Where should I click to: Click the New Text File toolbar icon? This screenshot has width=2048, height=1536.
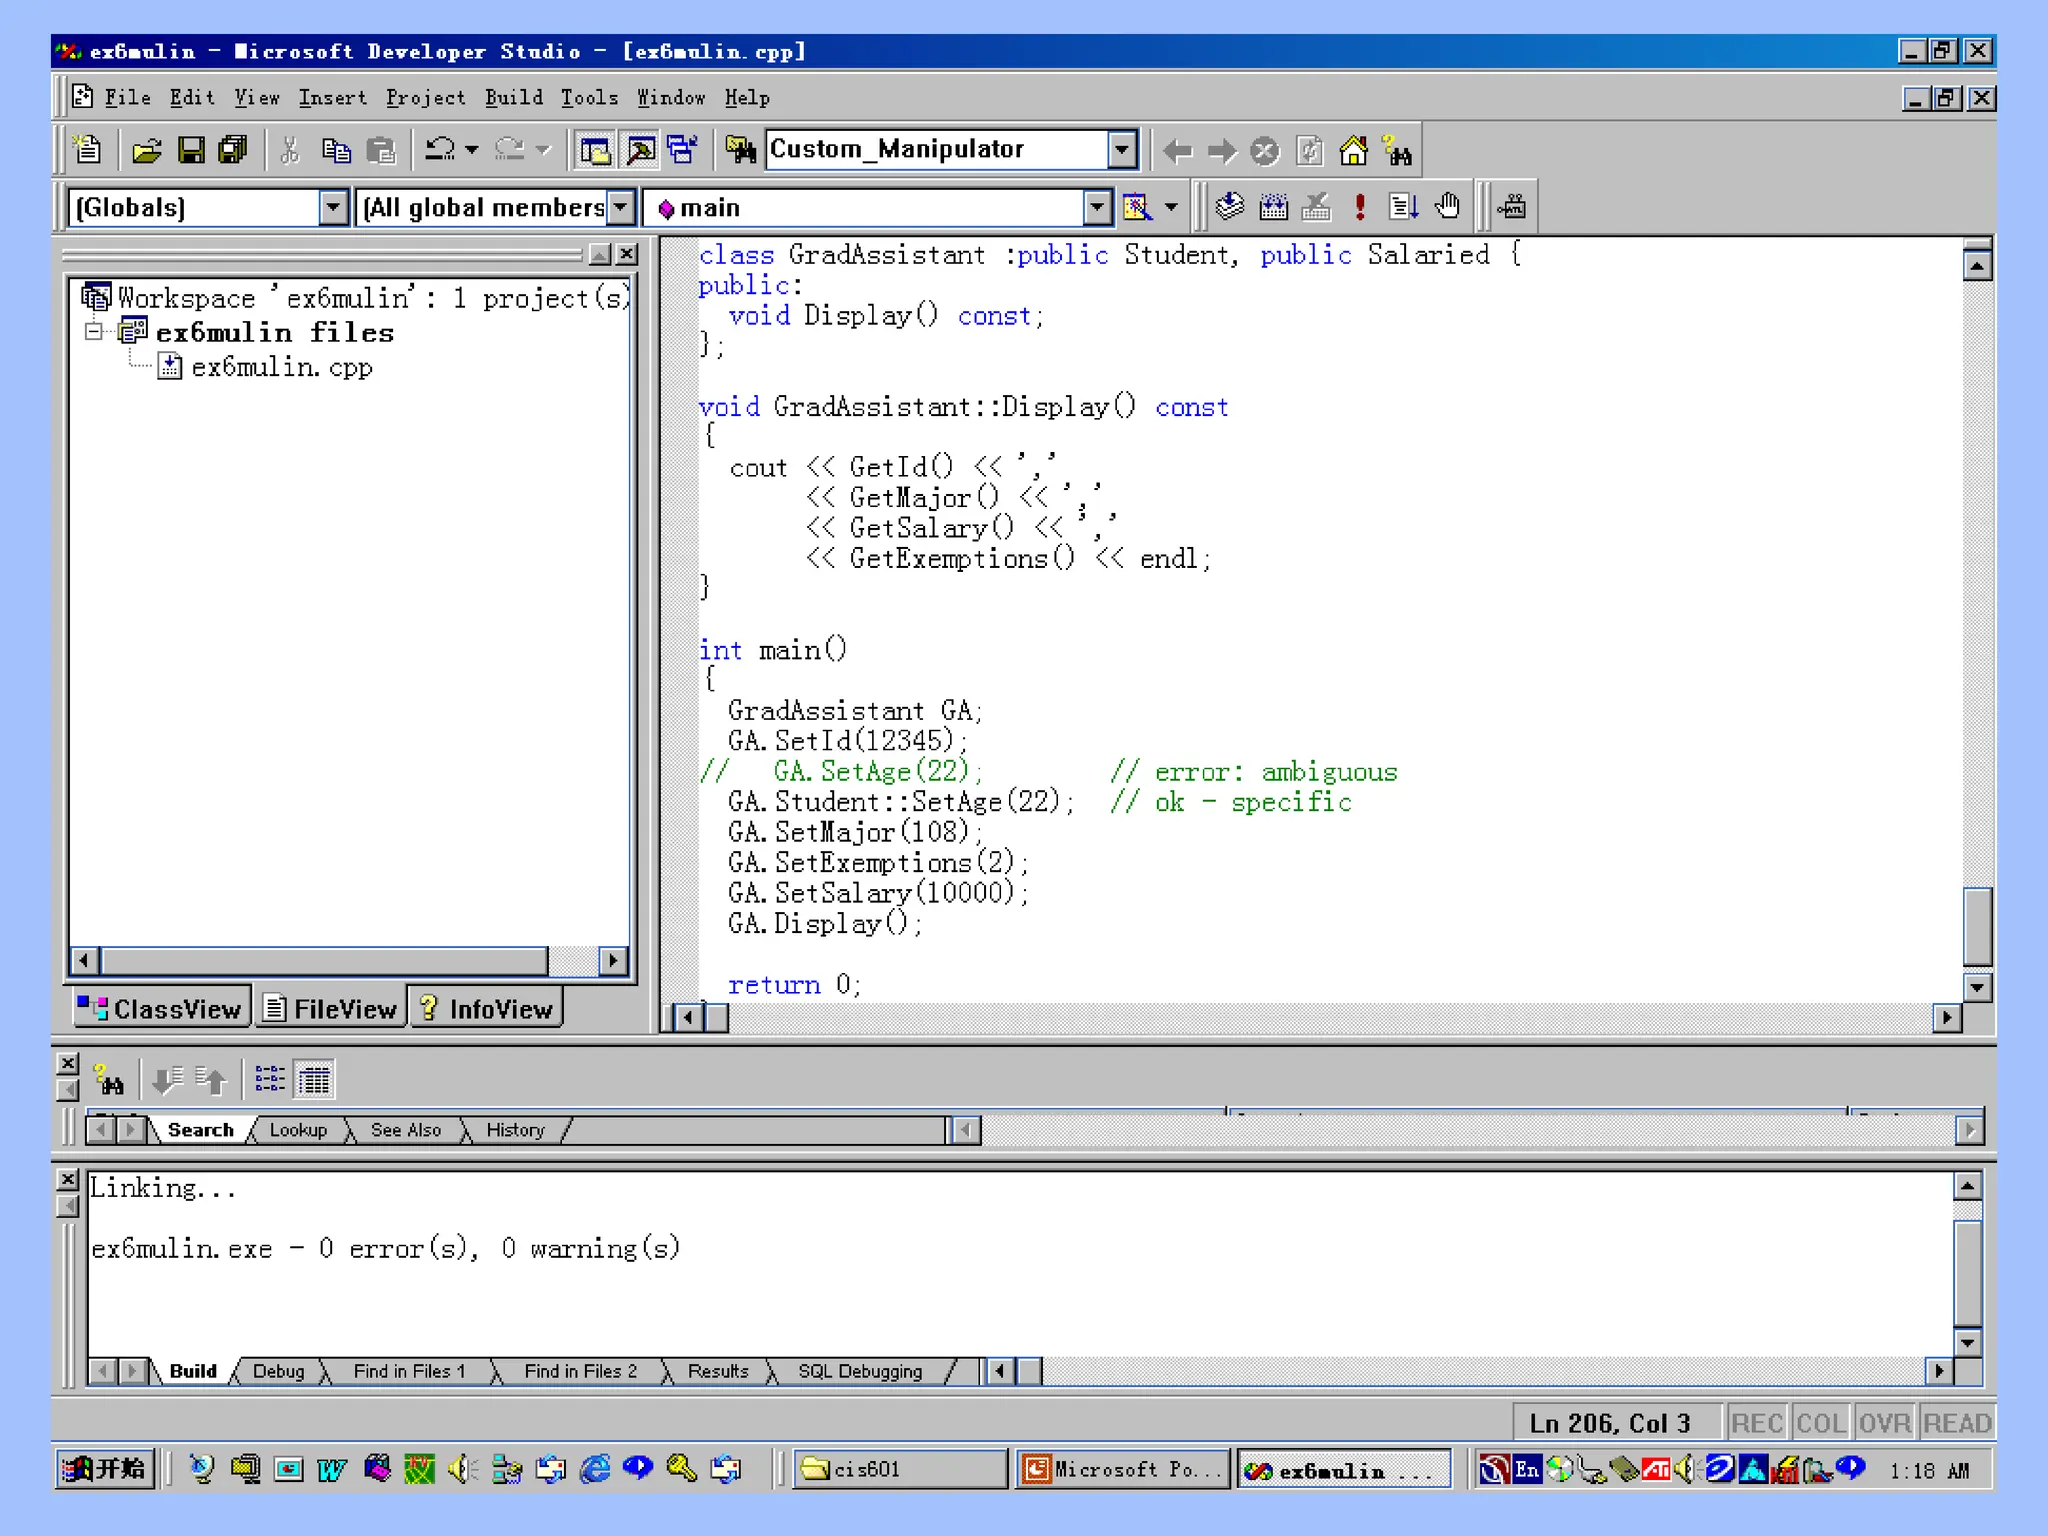coord(88,150)
